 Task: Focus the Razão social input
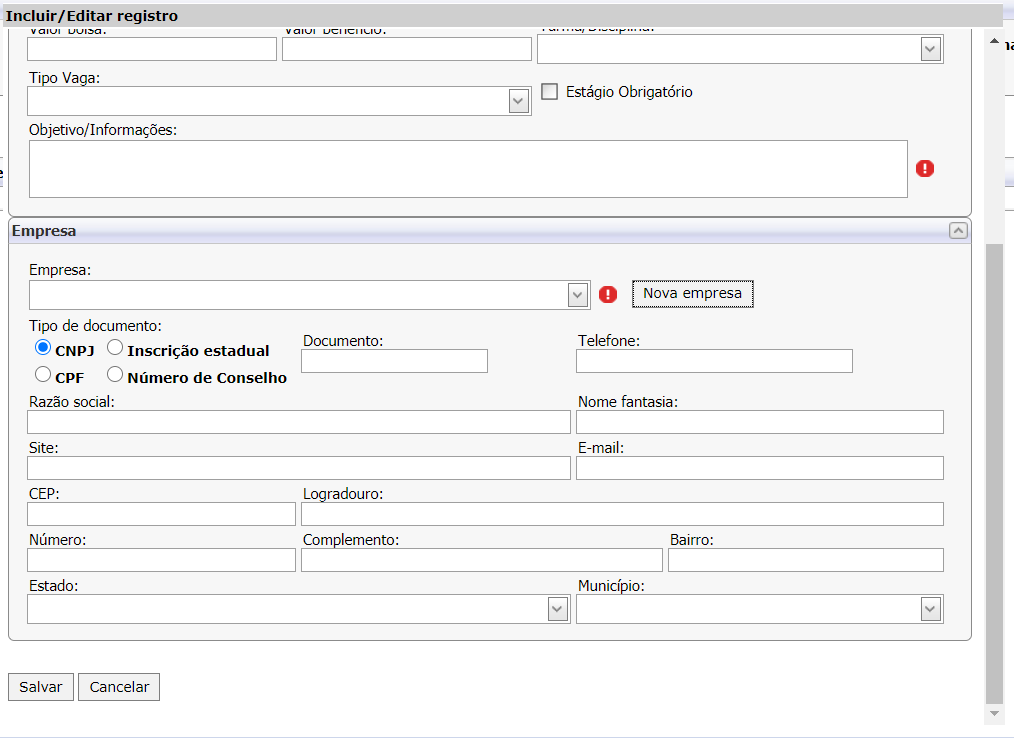299,422
